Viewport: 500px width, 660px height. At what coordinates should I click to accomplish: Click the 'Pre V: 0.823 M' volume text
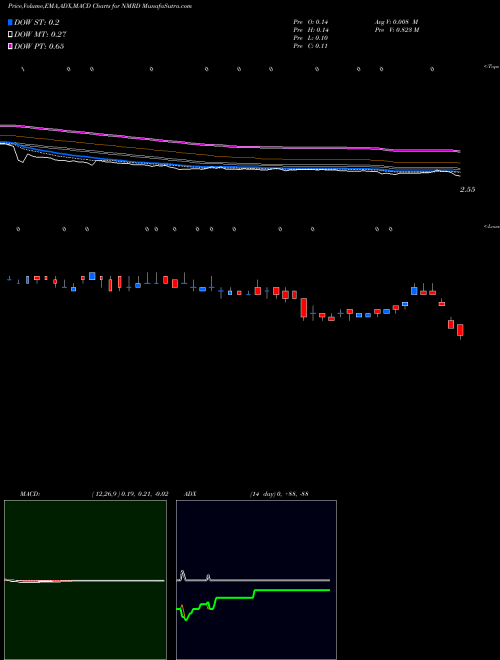[x=396, y=30]
